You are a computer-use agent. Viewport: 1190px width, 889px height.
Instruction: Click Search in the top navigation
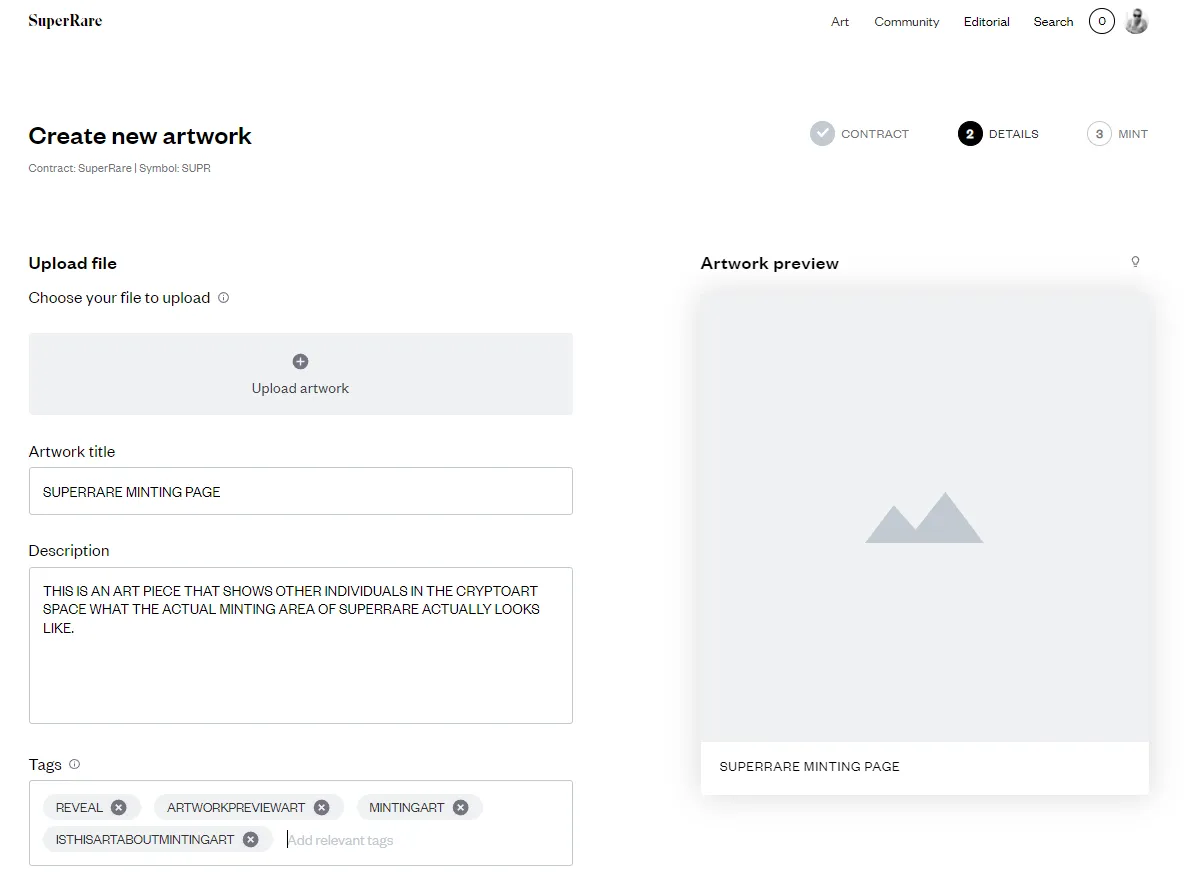point(1053,22)
